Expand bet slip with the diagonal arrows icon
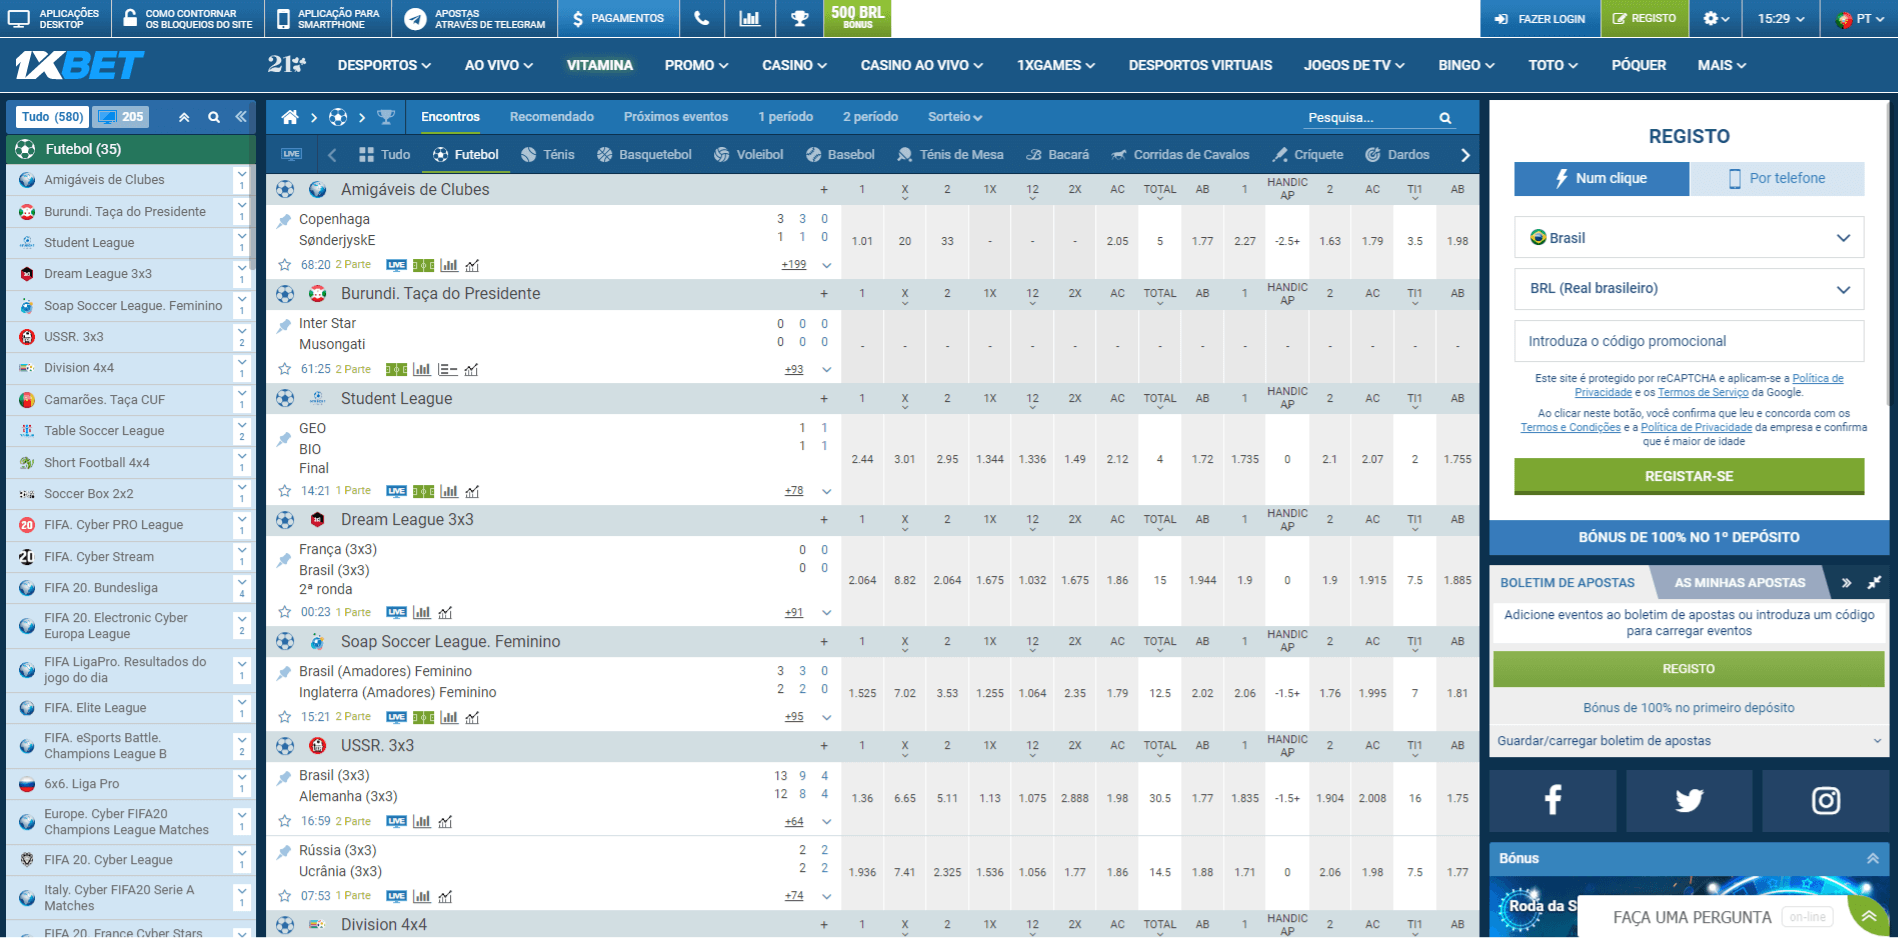Viewport: 1898px width, 942px height. pyautogui.click(x=1874, y=582)
